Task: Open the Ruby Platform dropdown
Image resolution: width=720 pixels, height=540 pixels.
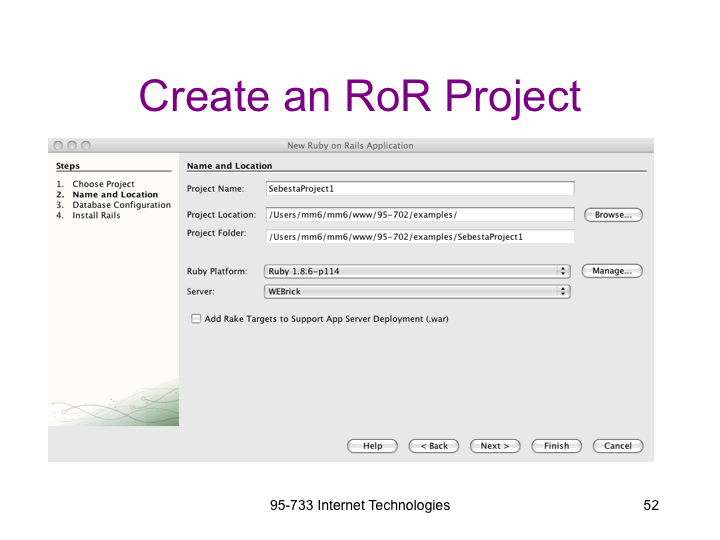Action: pyautogui.click(x=417, y=271)
